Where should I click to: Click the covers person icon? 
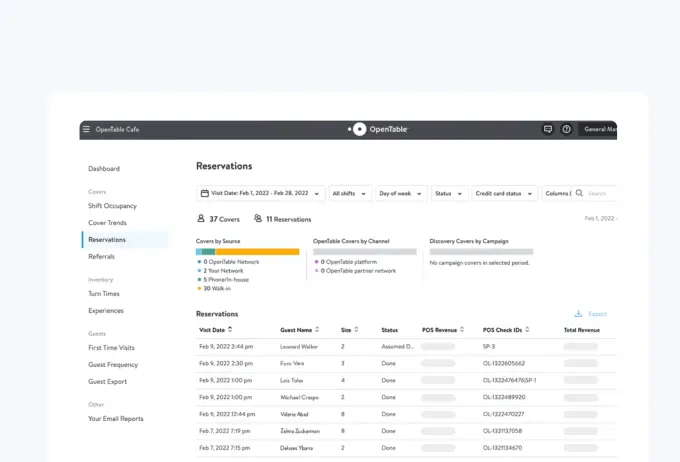coord(201,218)
